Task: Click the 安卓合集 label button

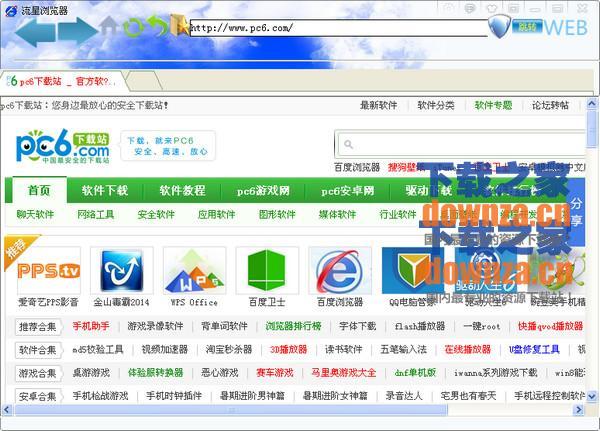Action: pyautogui.click(x=38, y=397)
